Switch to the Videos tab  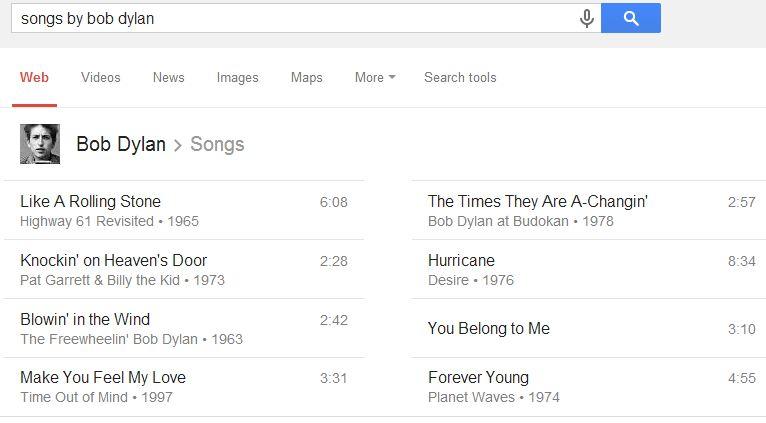[x=100, y=77]
